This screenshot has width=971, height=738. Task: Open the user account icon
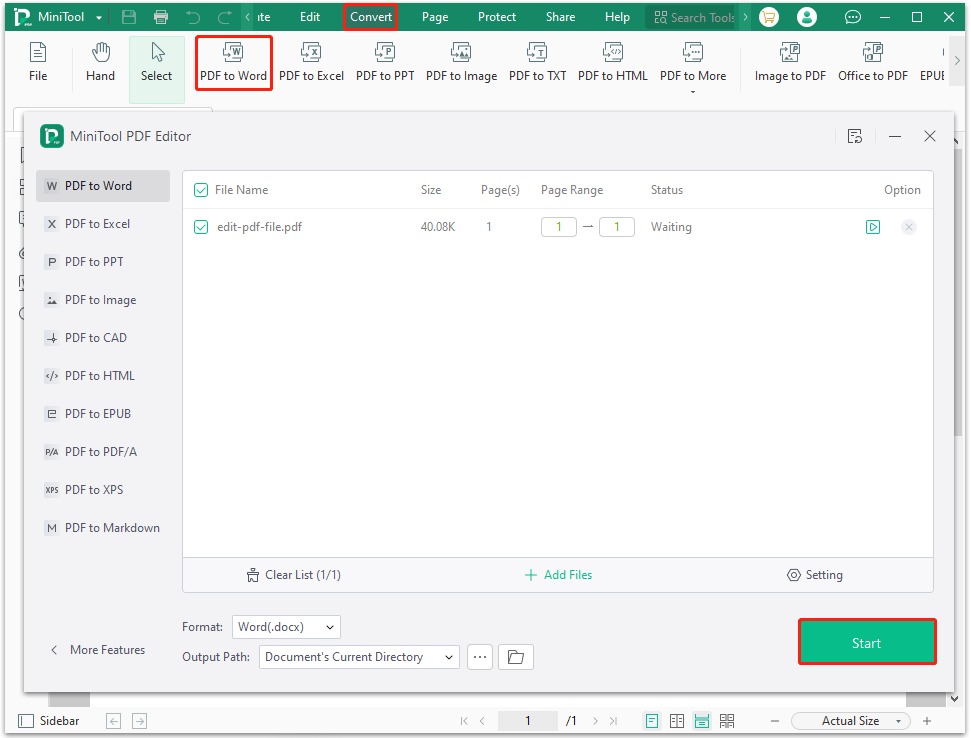pos(806,17)
